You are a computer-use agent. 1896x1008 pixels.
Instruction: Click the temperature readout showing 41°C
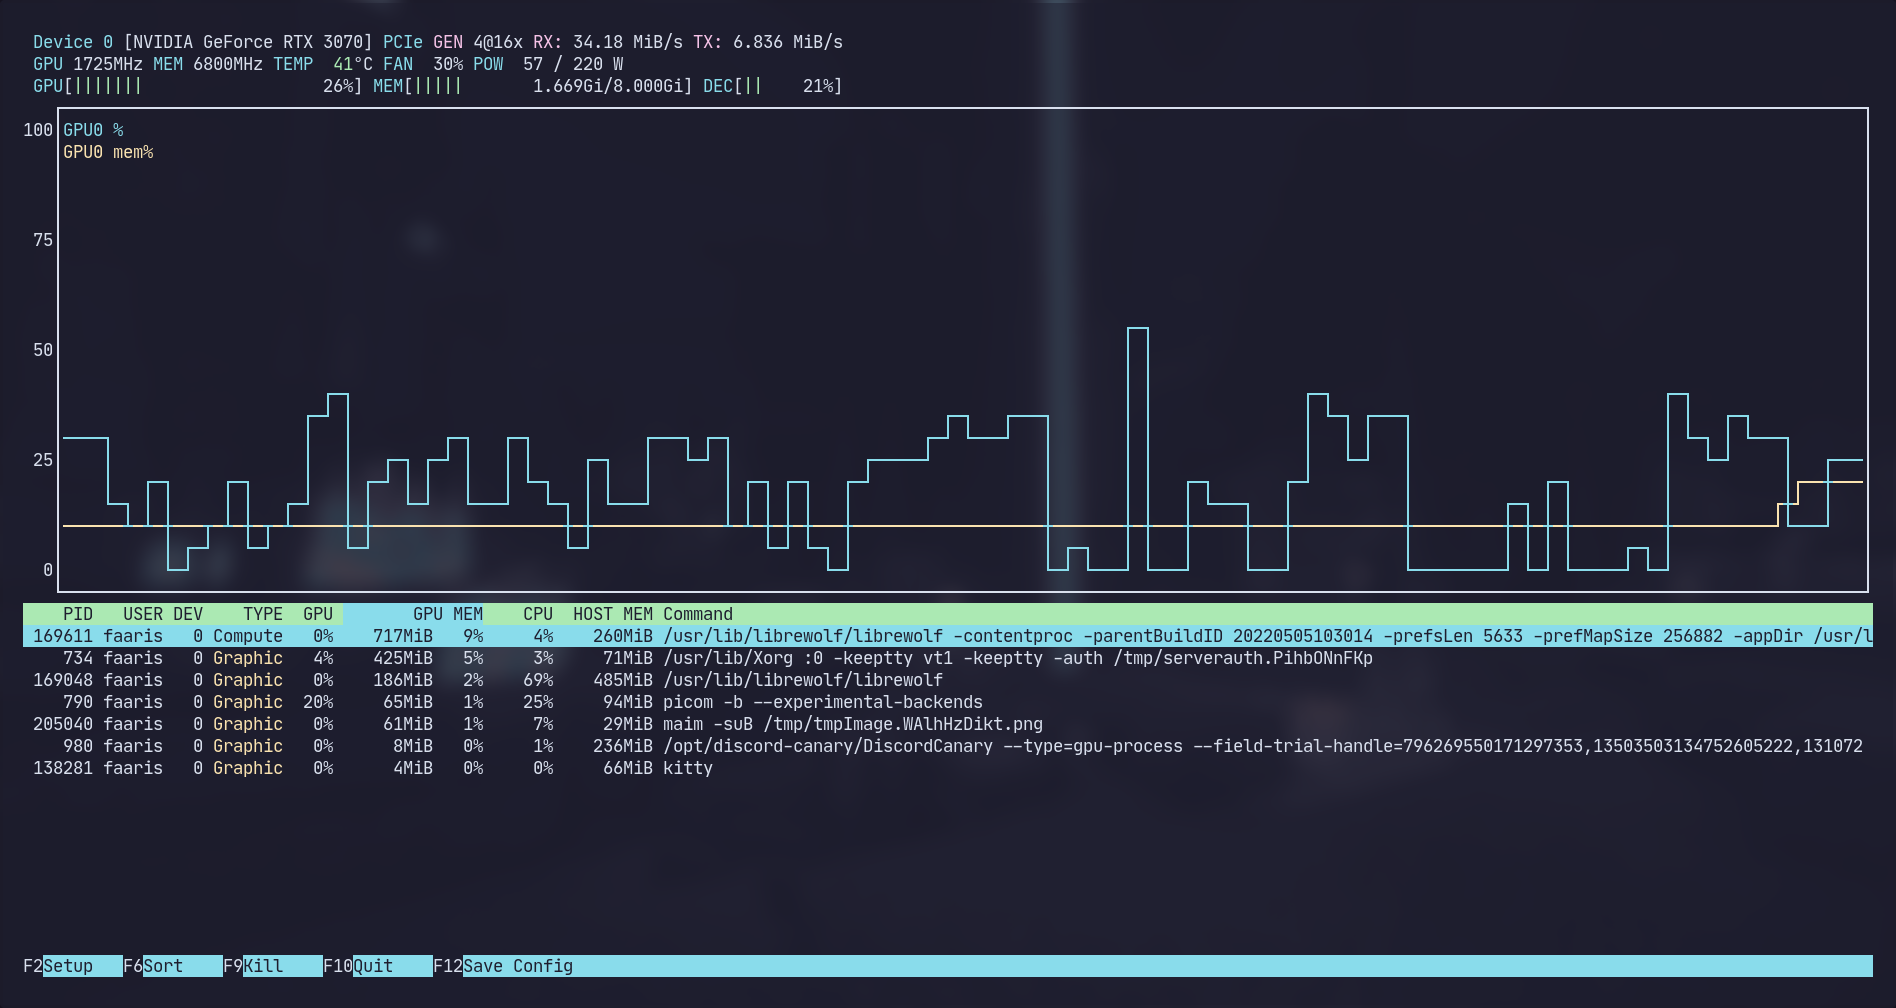click(352, 64)
